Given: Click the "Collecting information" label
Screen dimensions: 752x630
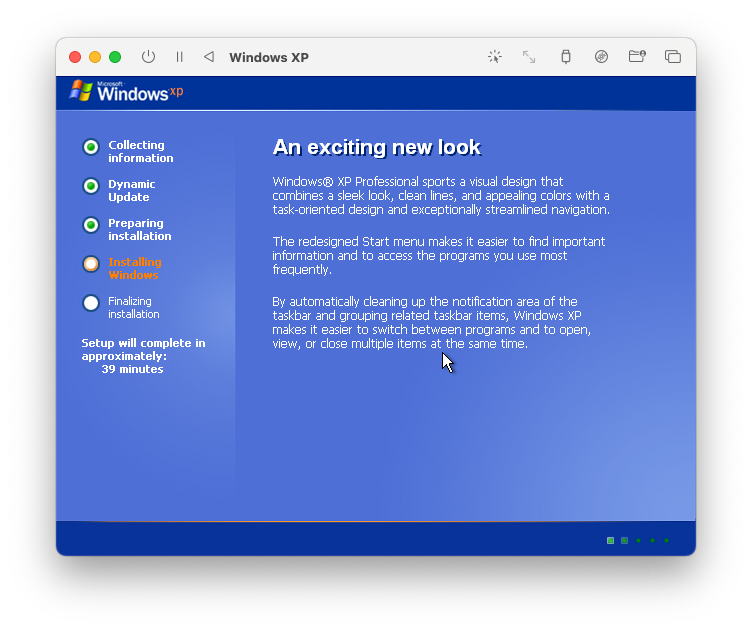Looking at the screenshot, I should point(141,152).
